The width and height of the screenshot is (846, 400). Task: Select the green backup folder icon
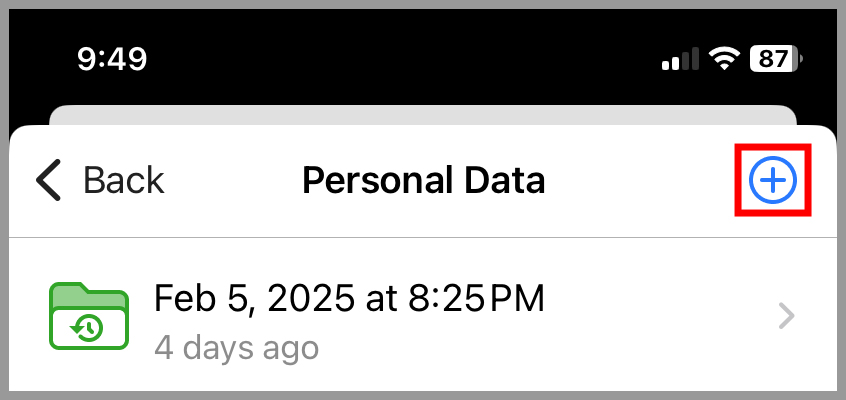(x=89, y=316)
